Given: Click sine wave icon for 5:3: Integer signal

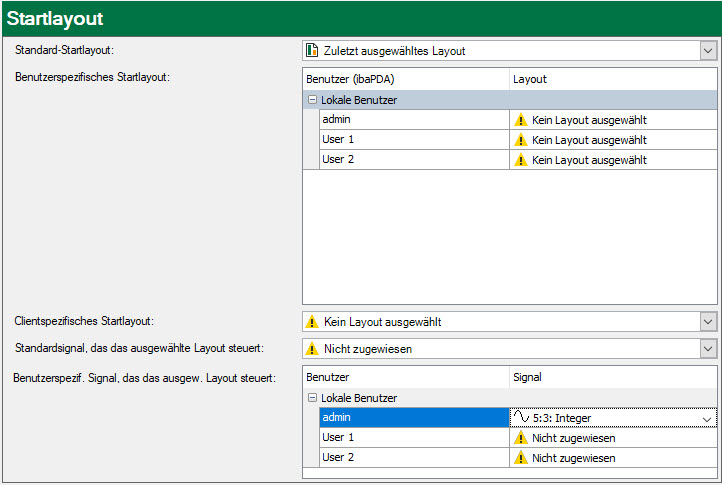Looking at the screenshot, I should tap(521, 417).
